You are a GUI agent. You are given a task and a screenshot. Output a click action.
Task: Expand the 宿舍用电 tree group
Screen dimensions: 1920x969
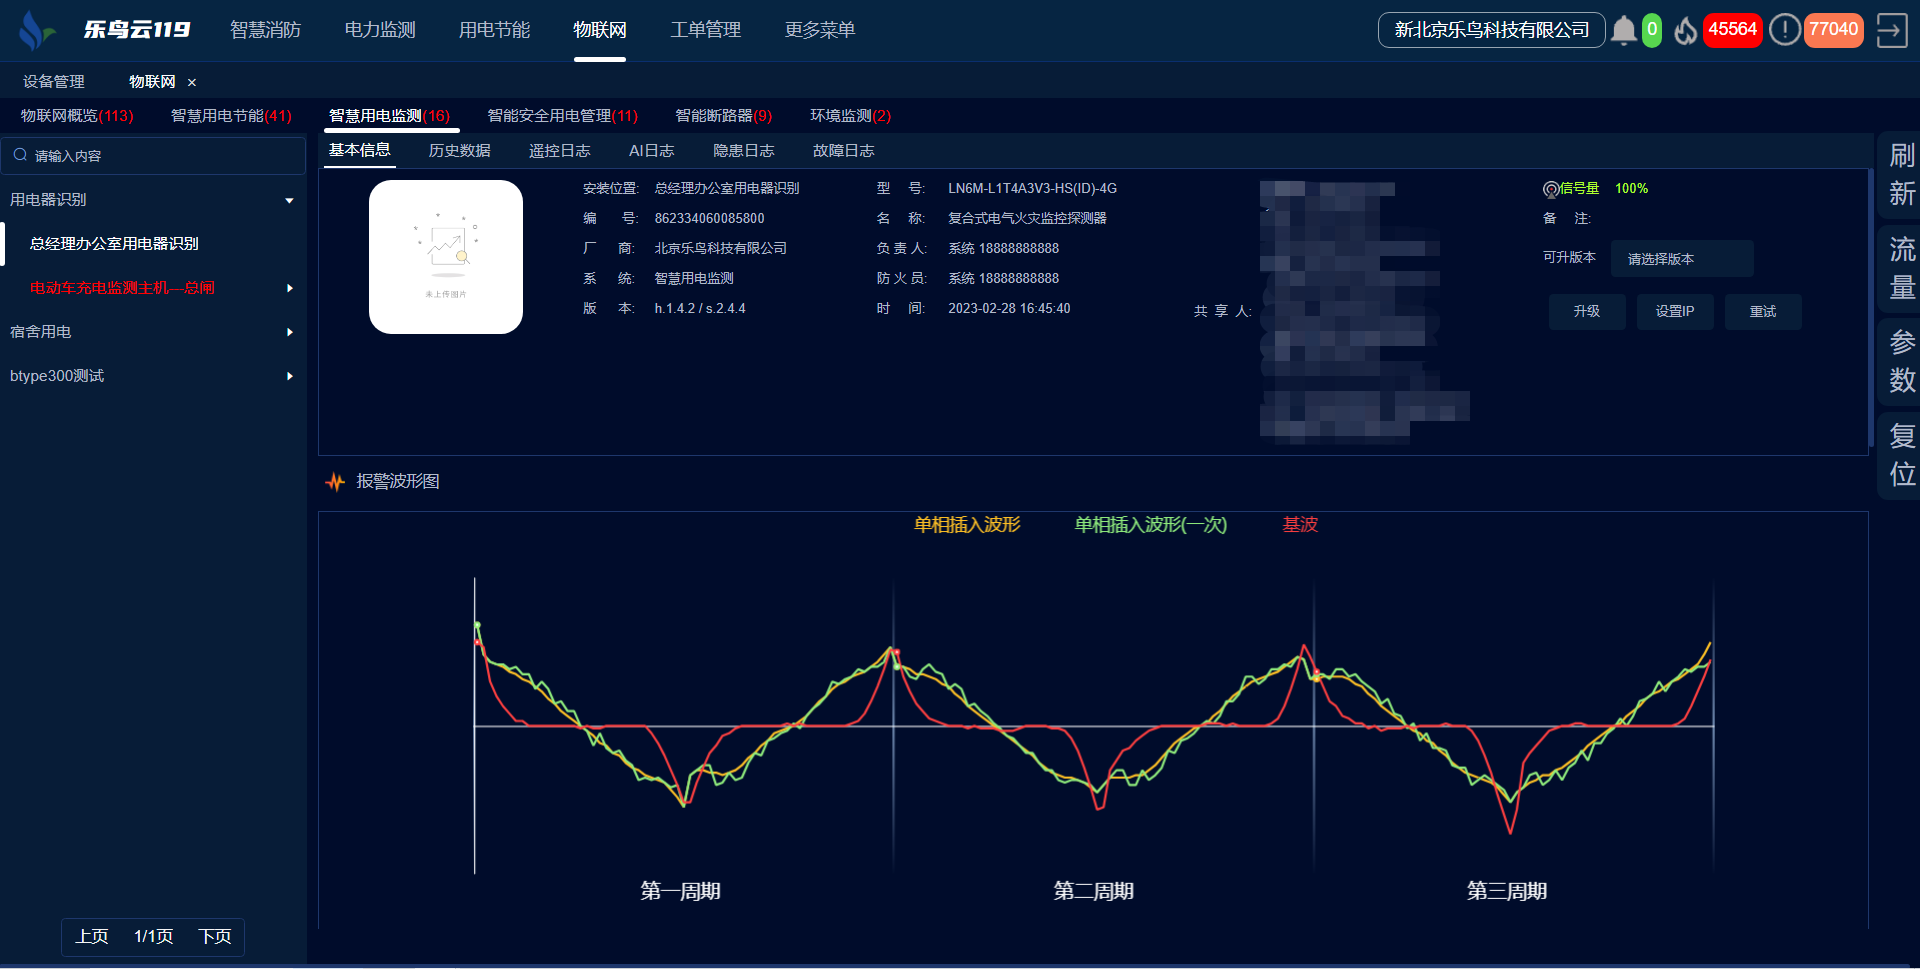point(289,332)
